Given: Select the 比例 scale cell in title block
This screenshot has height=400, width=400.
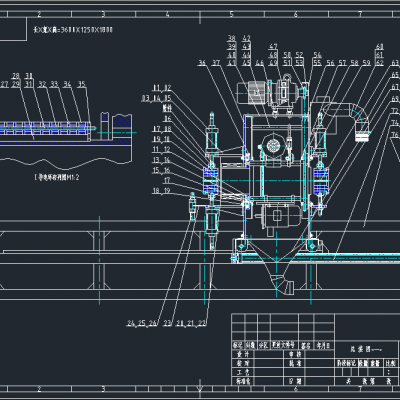Looking at the screenshot, I should pyautogui.click(x=390, y=363).
